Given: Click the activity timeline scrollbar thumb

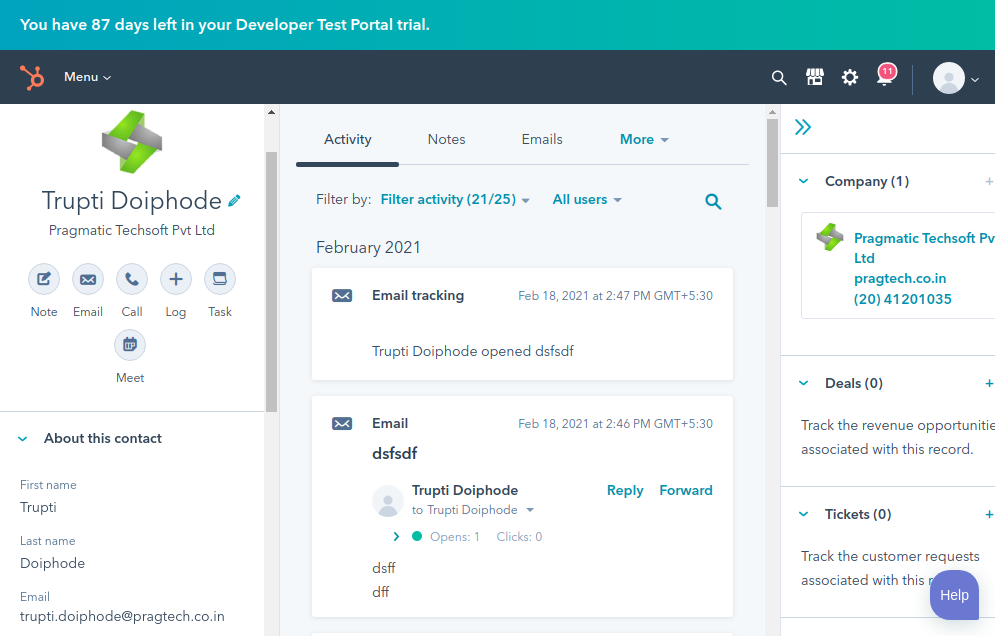Looking at the screenshot, I should pyautogui.click(x=772, y=162).
